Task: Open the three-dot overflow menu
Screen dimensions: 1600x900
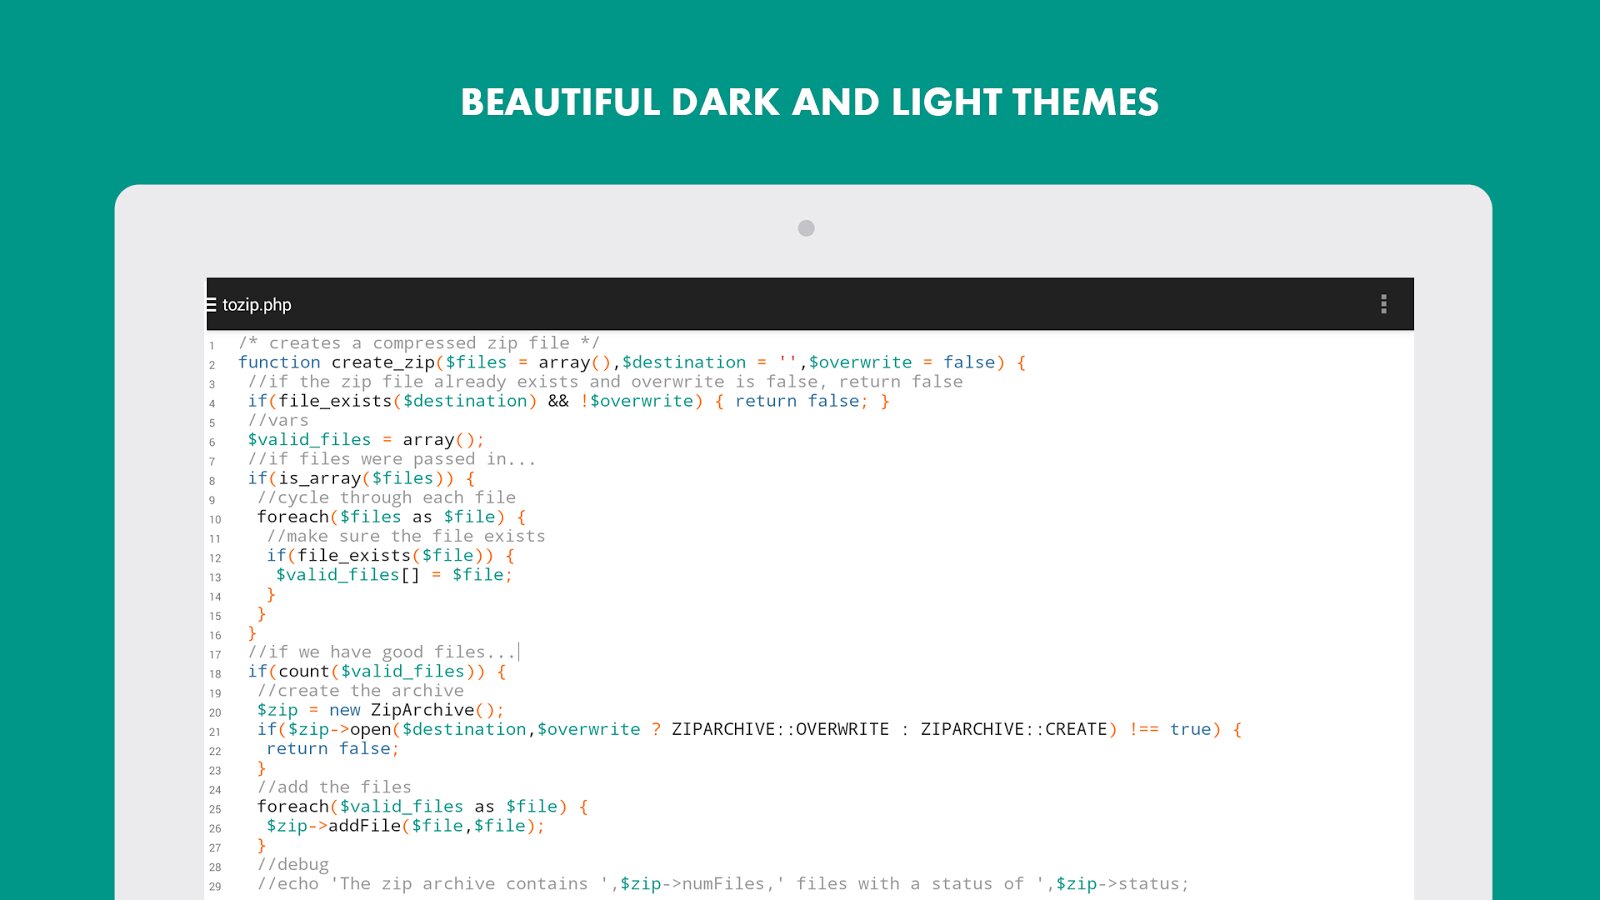Action: click(1383, 304)
